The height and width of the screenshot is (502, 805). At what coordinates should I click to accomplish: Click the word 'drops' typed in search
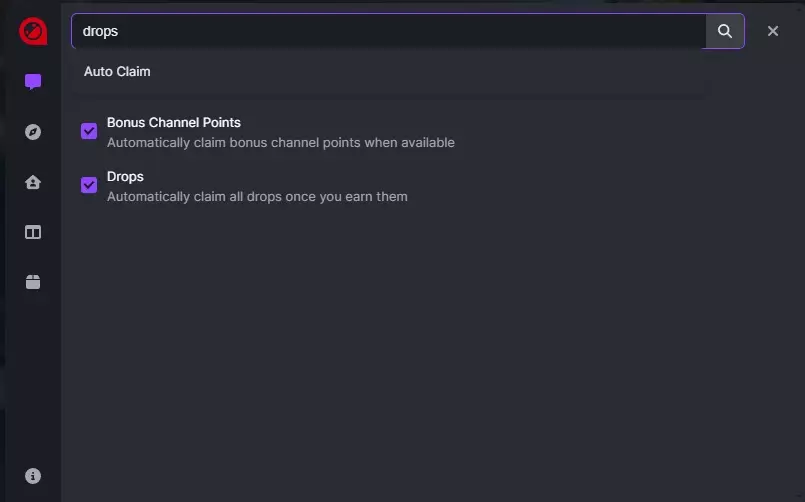click(x=101, y=31)
